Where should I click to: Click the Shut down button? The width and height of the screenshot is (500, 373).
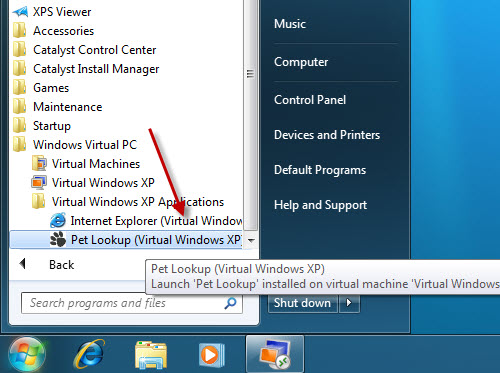pyautogui.click(x=303, y=303)
